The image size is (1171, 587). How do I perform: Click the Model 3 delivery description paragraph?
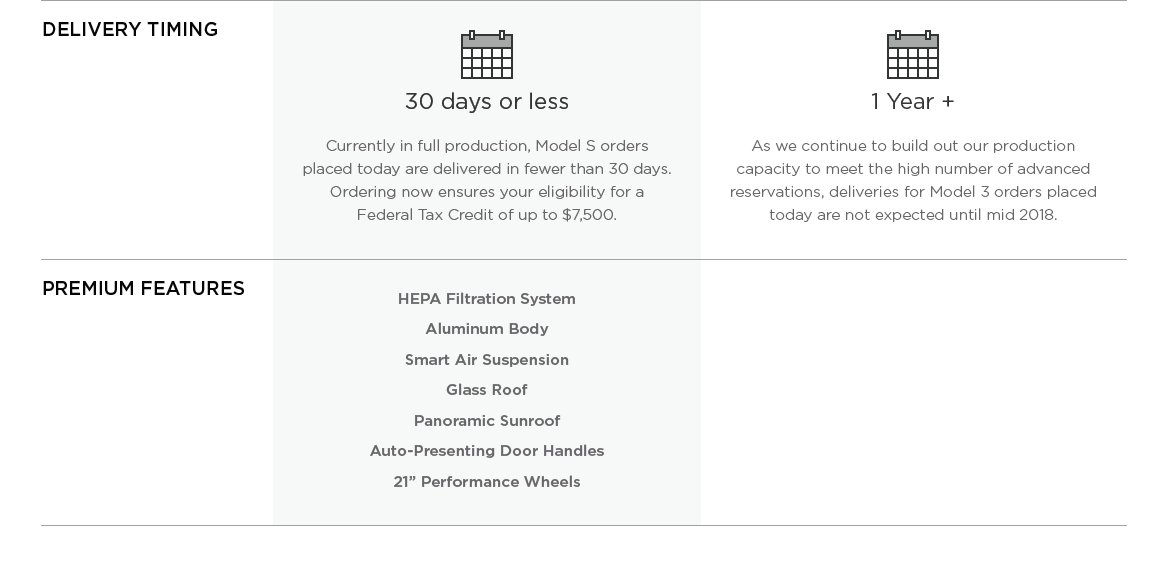(x=912, y=180)
